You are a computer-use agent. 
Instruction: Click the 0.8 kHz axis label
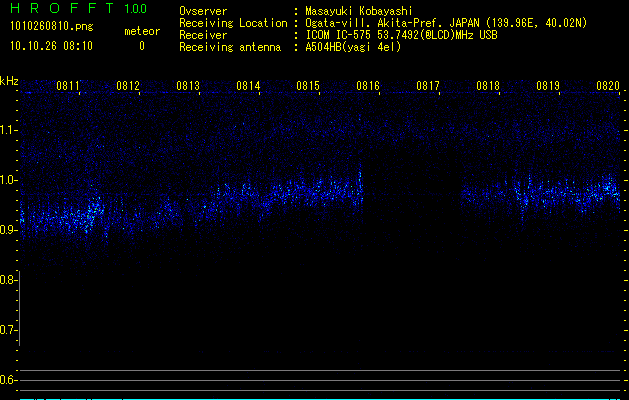[x=8, y=280]
